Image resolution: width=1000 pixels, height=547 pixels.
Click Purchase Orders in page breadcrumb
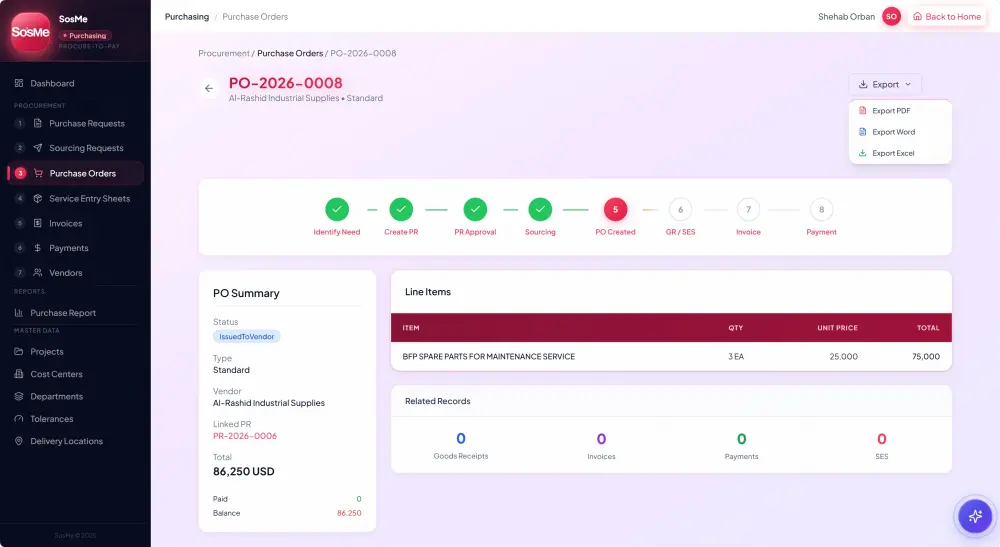(290, 54)
